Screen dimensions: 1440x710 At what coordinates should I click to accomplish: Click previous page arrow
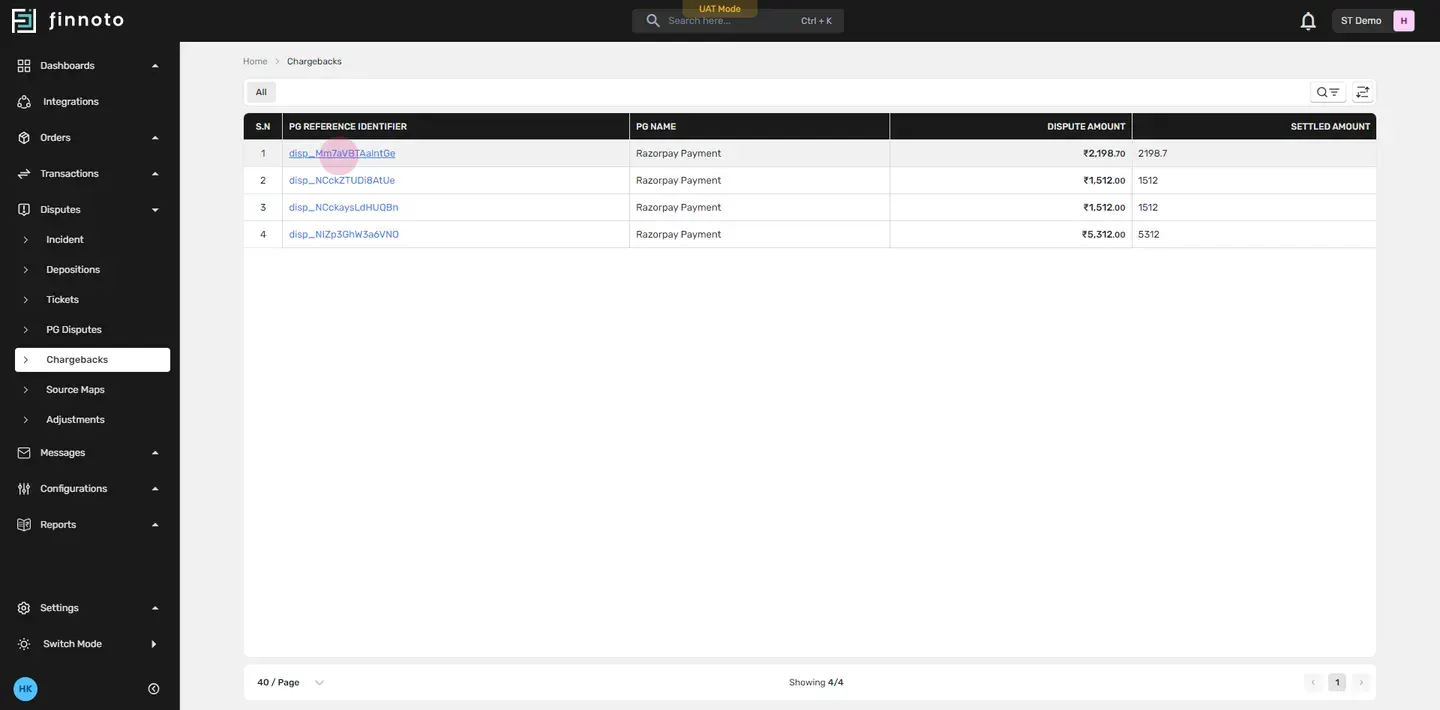click(1313, 683)
